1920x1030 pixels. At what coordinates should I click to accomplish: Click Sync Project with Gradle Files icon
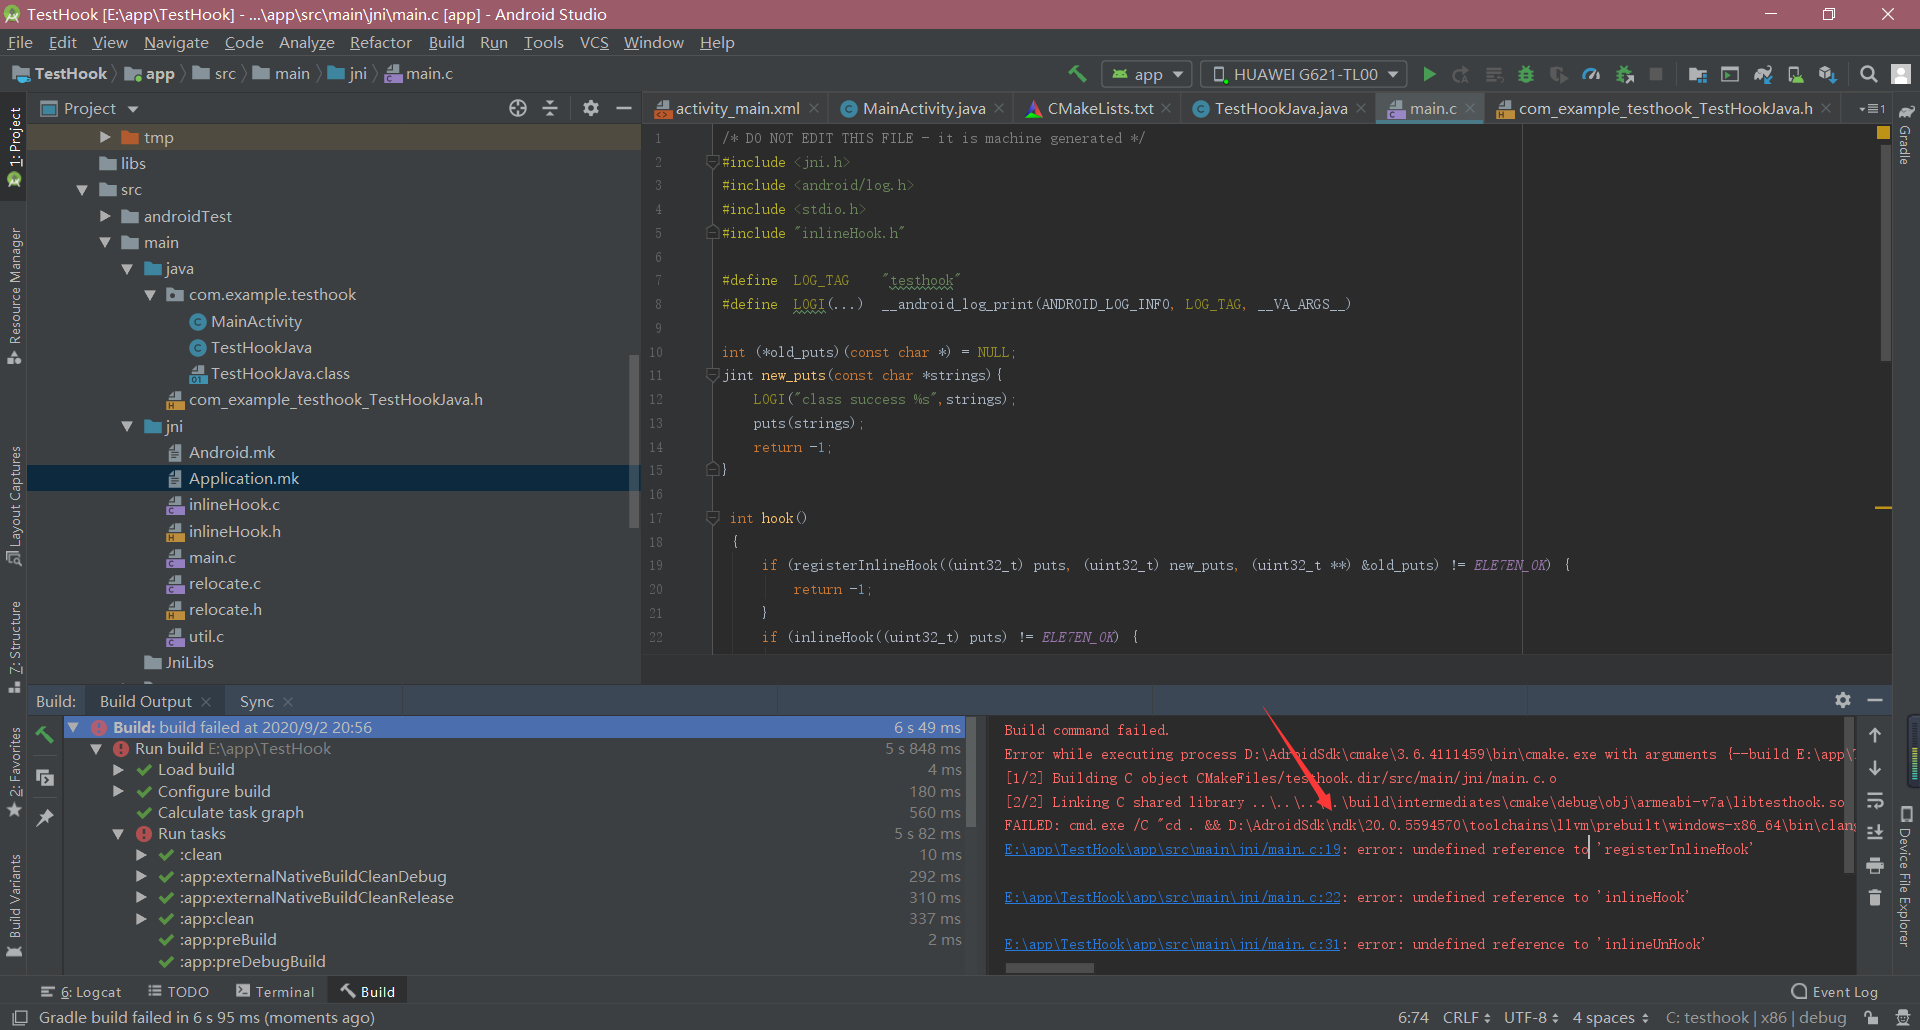[1763, 74]
